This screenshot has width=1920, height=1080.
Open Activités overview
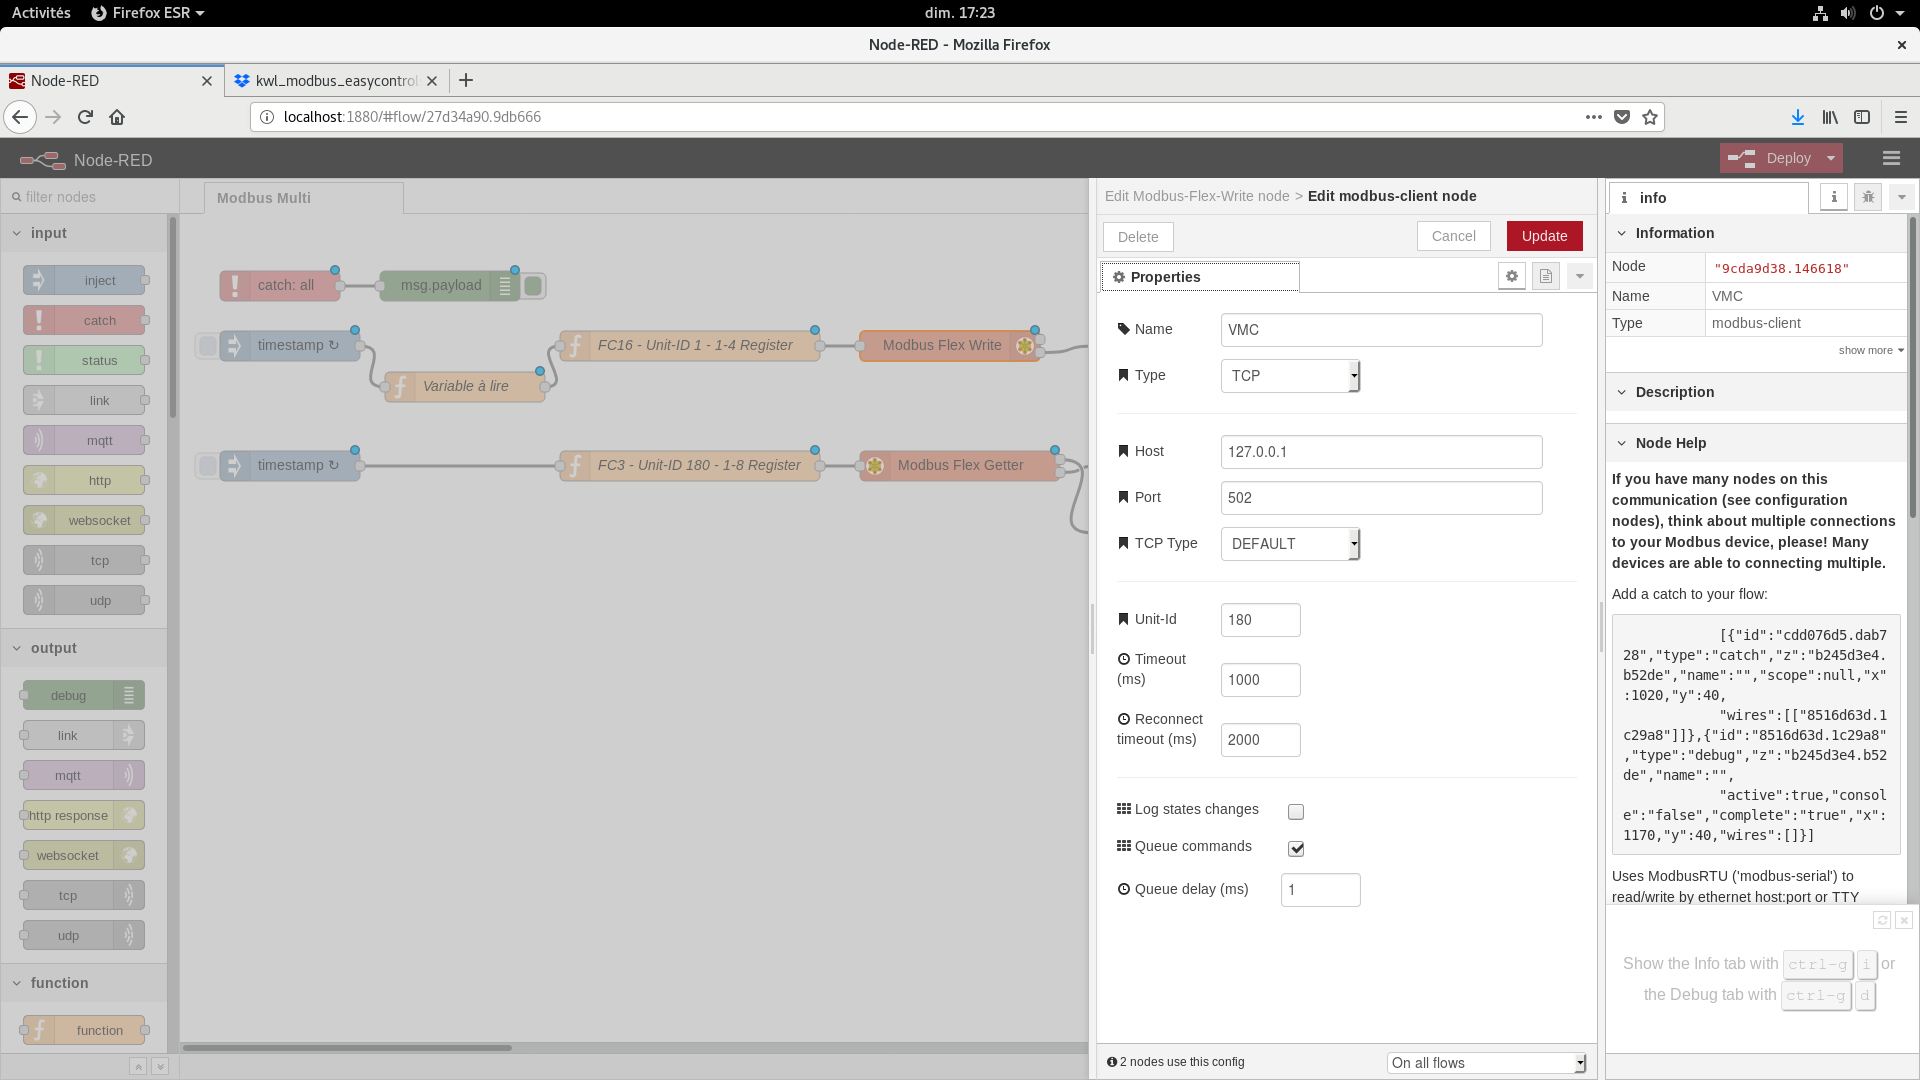41,13
